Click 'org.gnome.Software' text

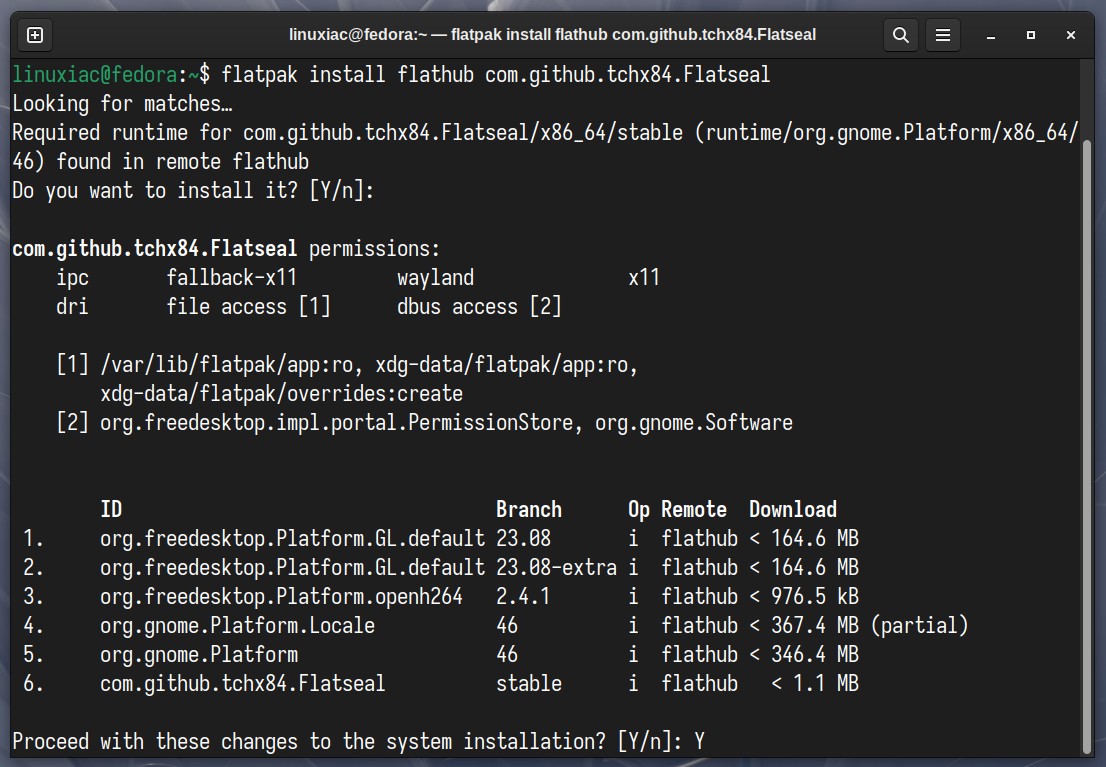[x=693, y=423]
